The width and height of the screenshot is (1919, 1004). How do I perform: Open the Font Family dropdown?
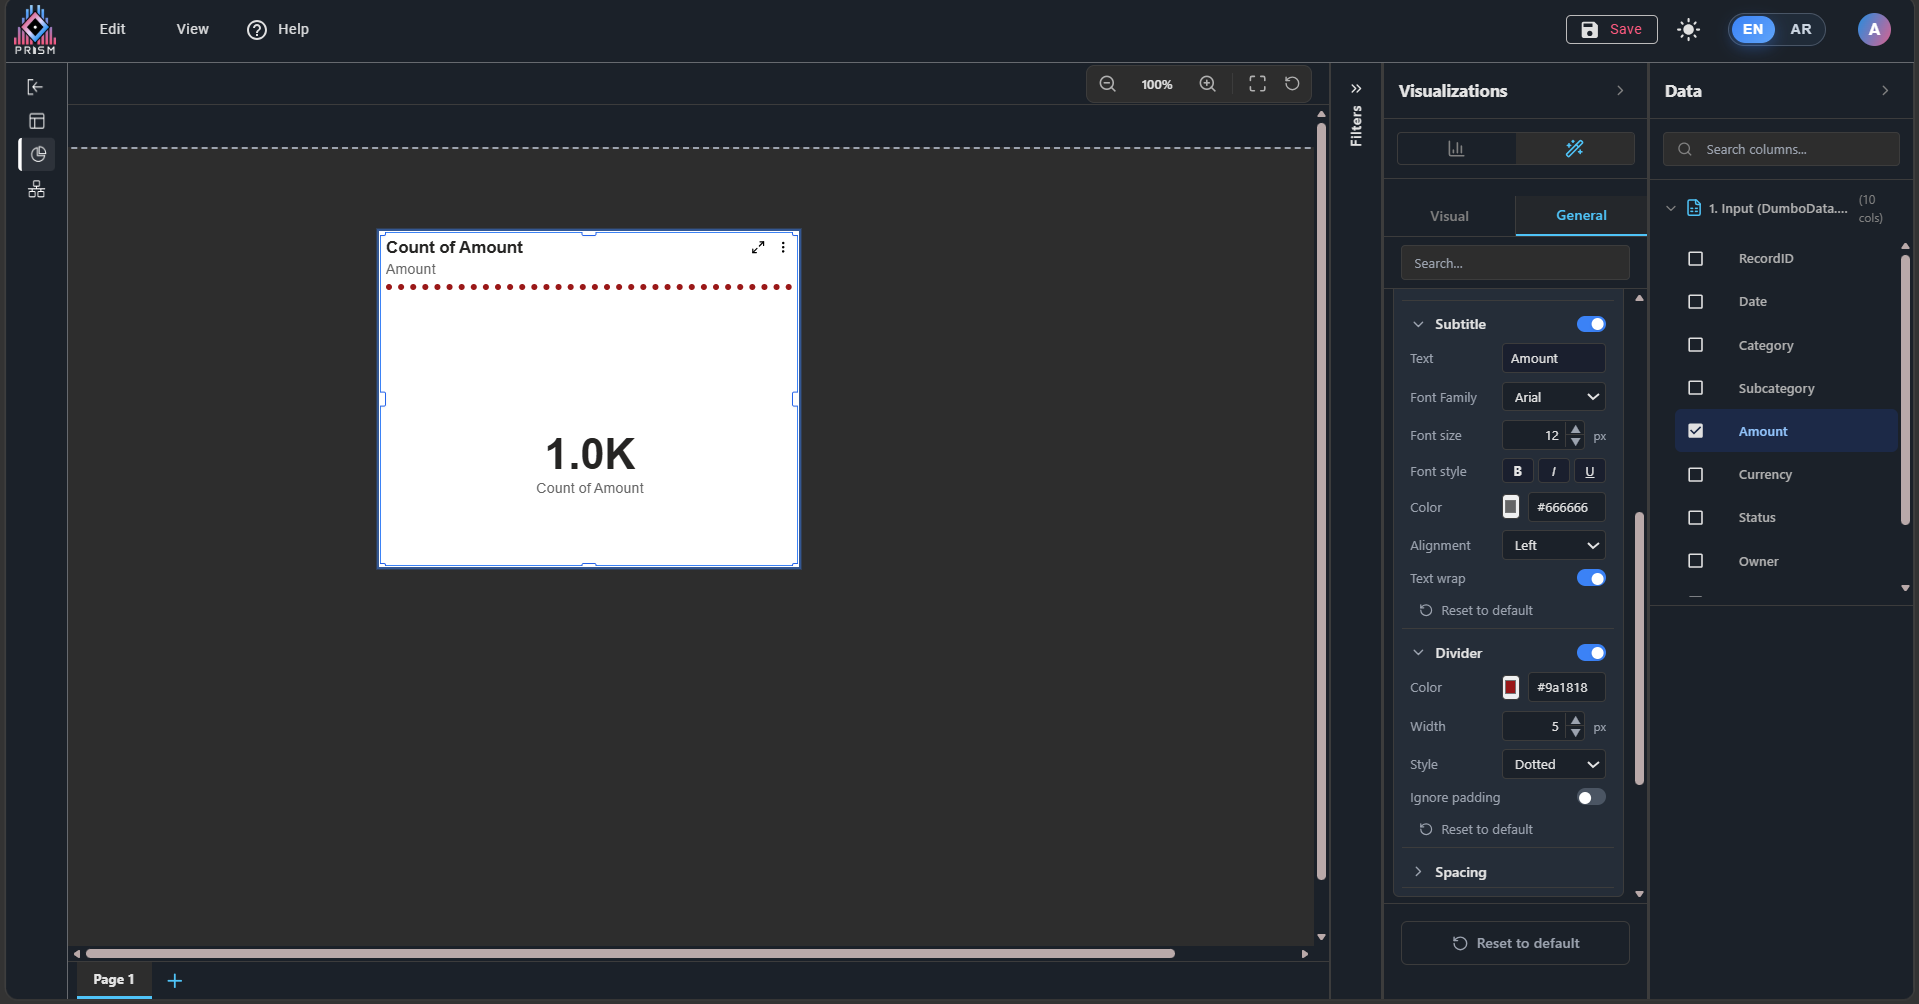click(1553, 397)
